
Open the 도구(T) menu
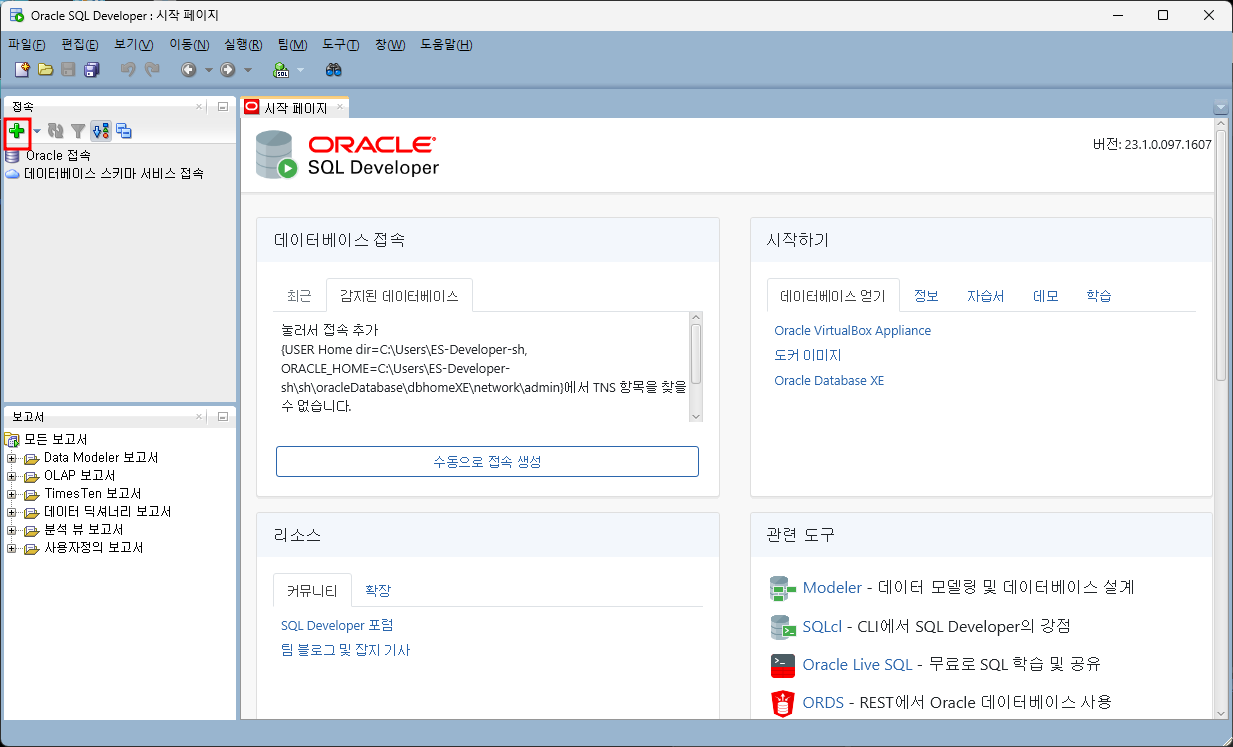[x=341, y=45]
